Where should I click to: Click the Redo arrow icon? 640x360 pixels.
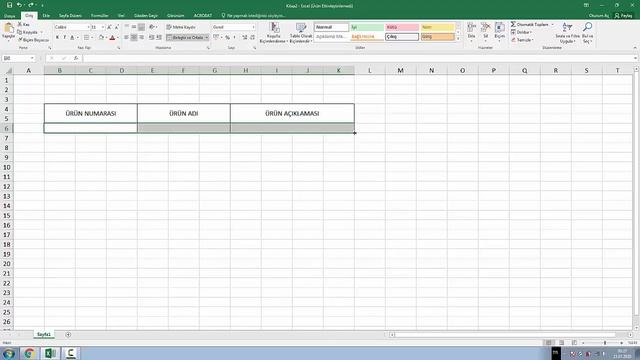(31, 5)
